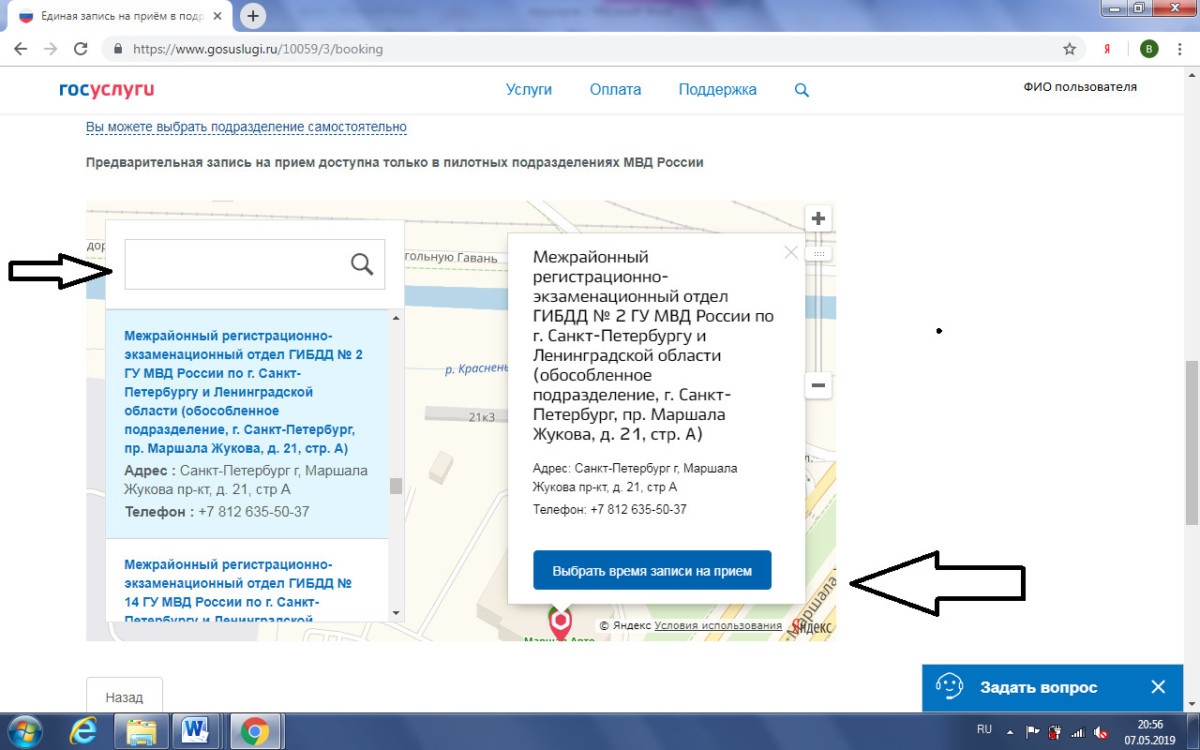Reload the page in browser

(81, 48)
